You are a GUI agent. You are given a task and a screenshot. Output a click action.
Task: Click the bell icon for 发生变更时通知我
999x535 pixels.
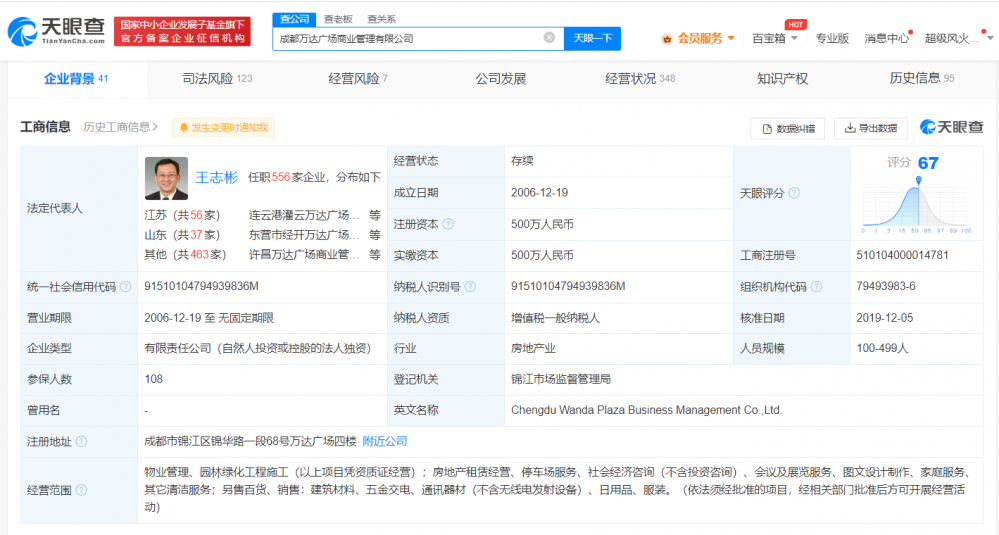click(x=183, y=128)
